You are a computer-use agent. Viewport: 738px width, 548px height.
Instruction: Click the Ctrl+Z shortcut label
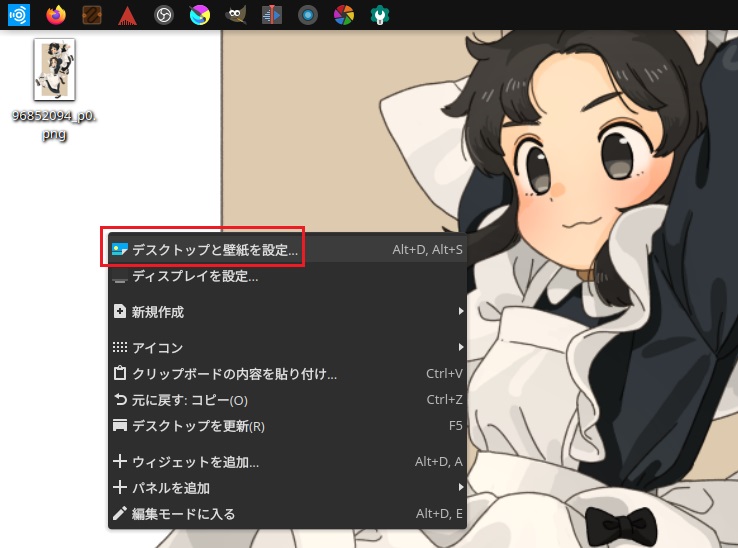pyautogui.click(x=444, y=400)
